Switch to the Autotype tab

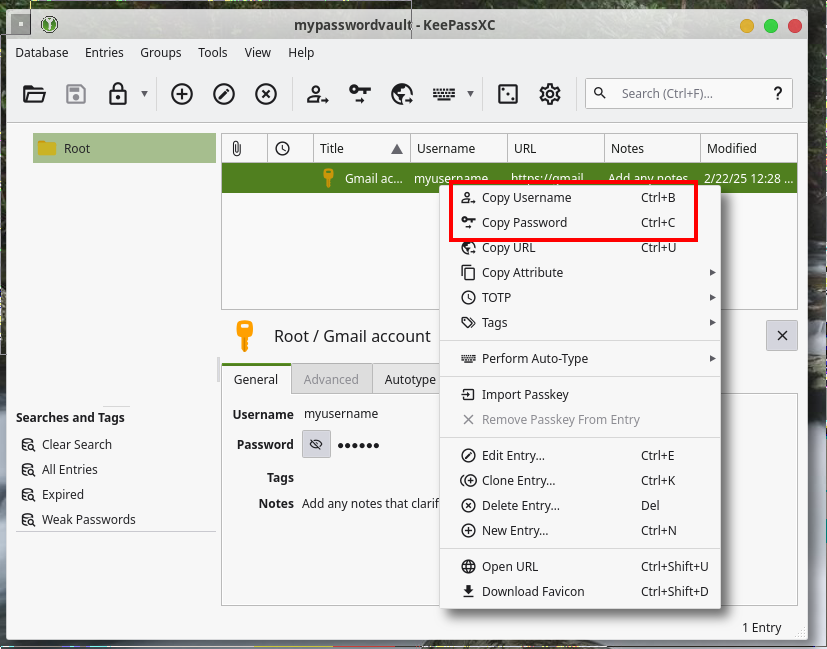pyautogui.click(x=407, y=379)
